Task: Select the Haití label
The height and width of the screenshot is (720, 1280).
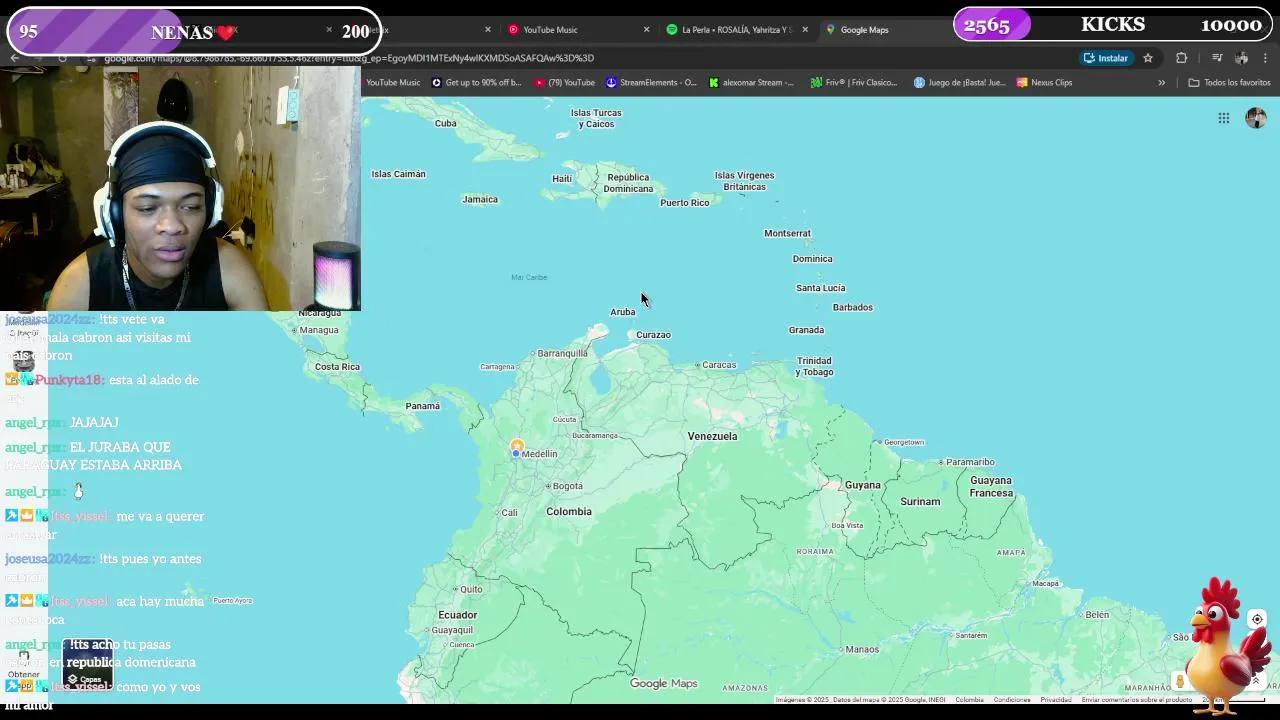Action: (x=562, y=179)
